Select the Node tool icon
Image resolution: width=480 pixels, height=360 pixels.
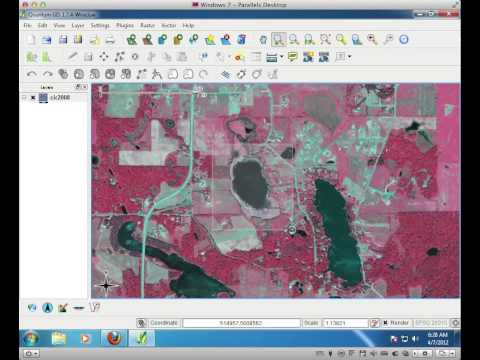(x=119, y=57)
